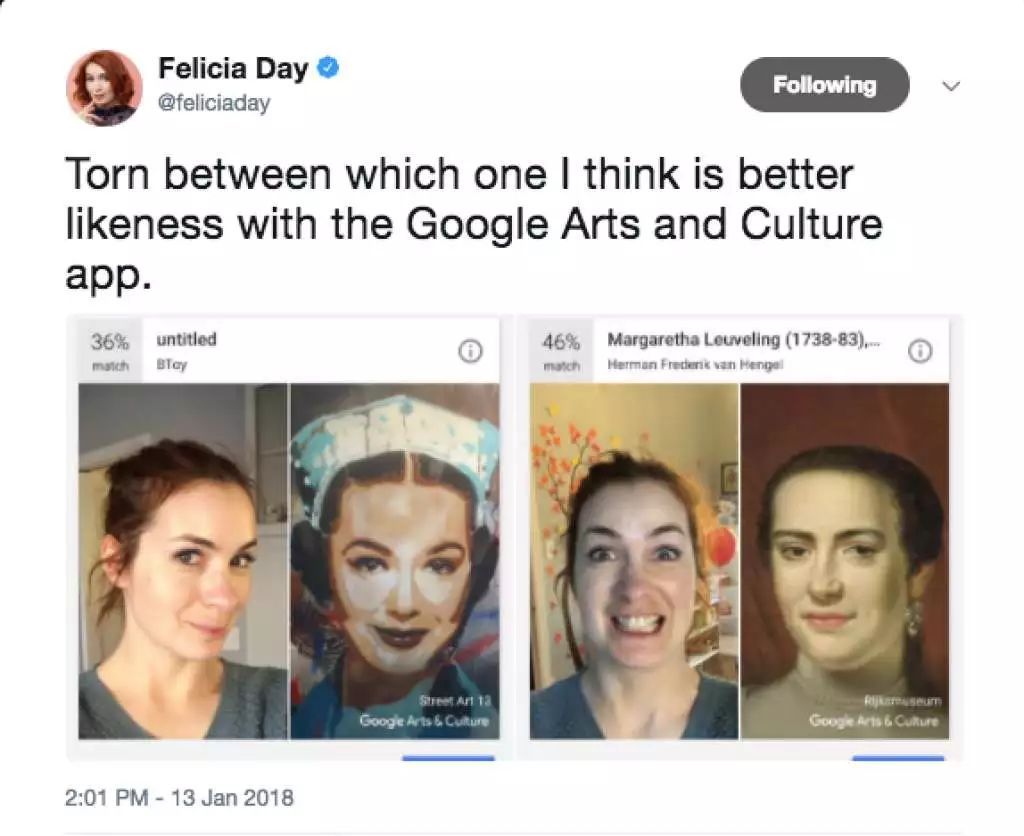Open the 2:01 PM - 13 Jan 2018 timestamp
This screenshot has width=1024, height=836.
tap(179, 798)
